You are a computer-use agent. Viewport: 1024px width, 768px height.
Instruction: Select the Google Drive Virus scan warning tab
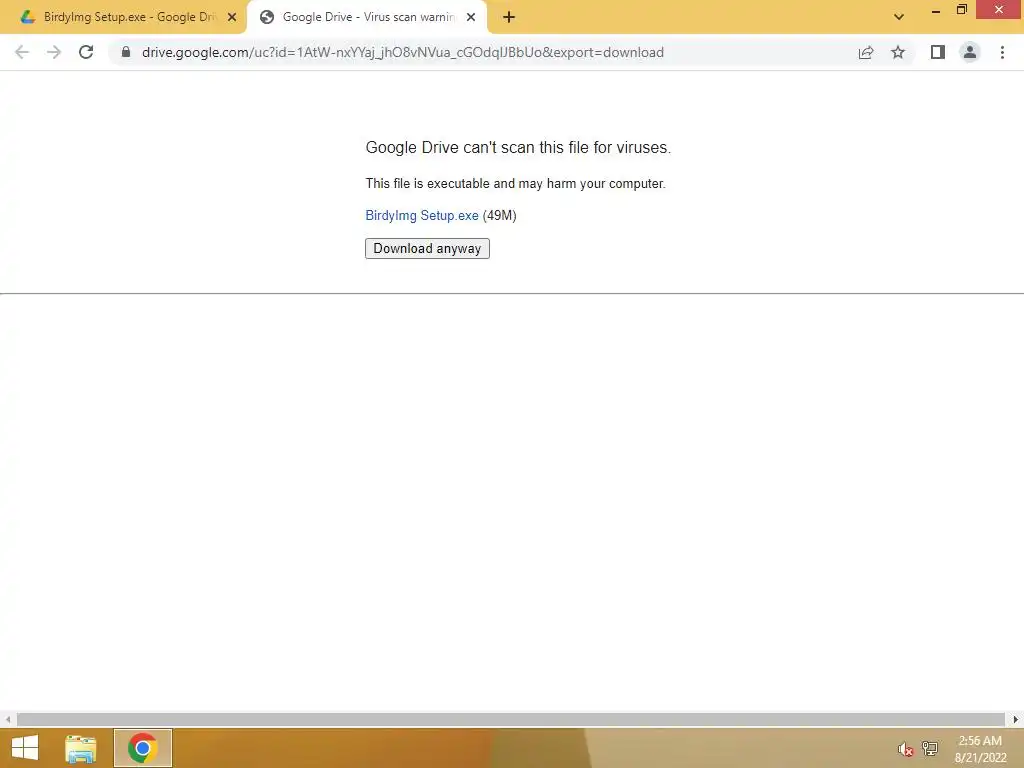tap(367, 17)
